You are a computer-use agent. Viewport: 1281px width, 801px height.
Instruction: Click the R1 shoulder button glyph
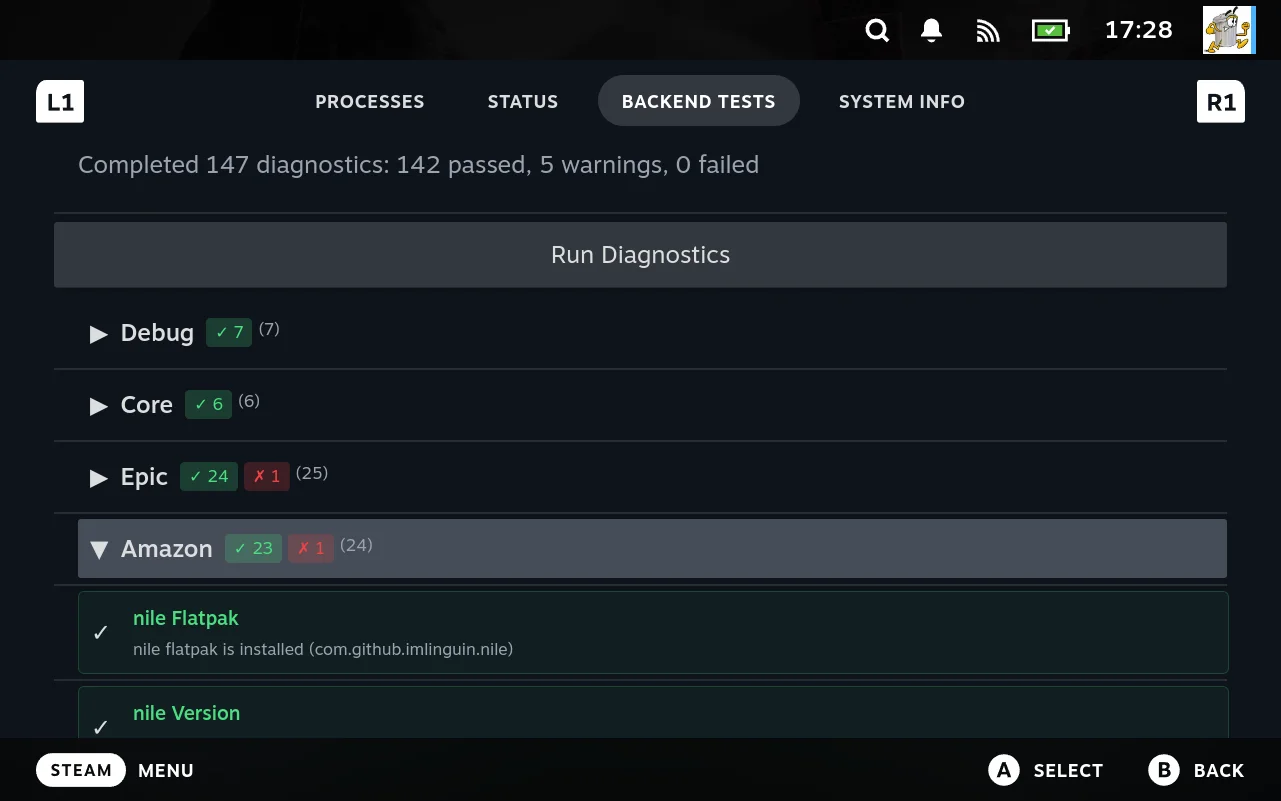tap(1221, 102)
